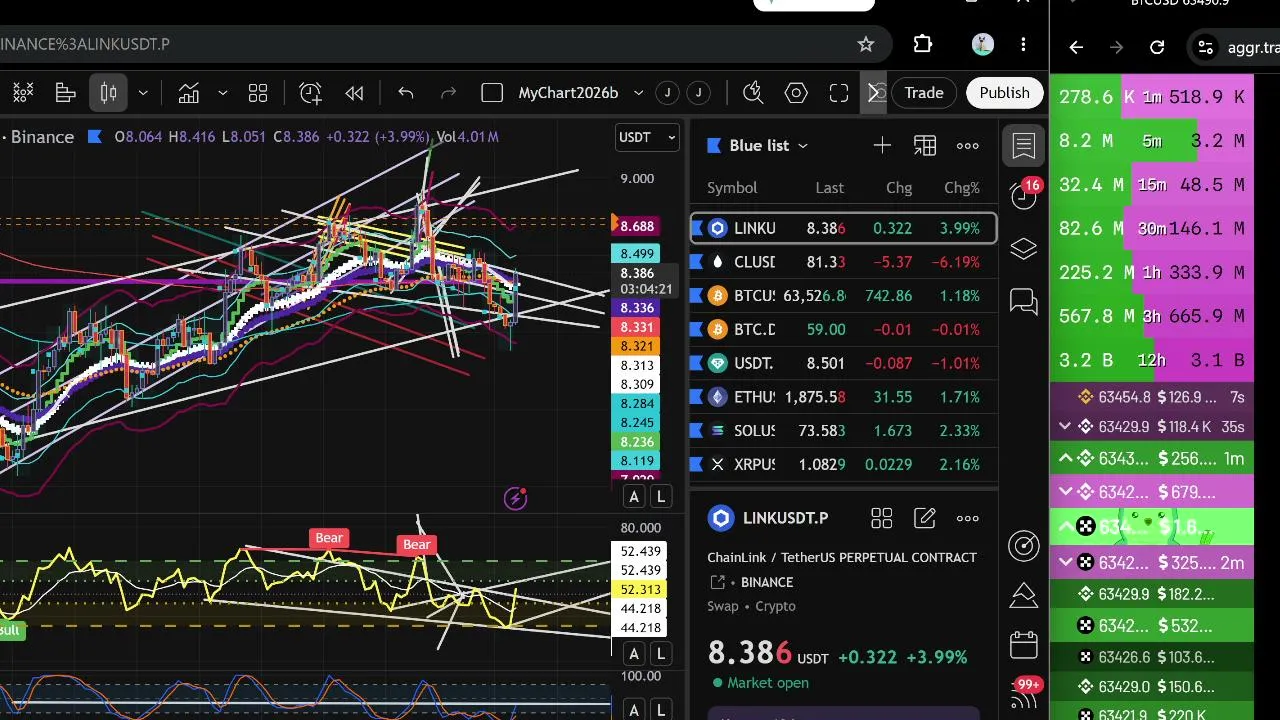Add a symbol to the watchlist
The image size is (1280, 720).
click(882, 146)
